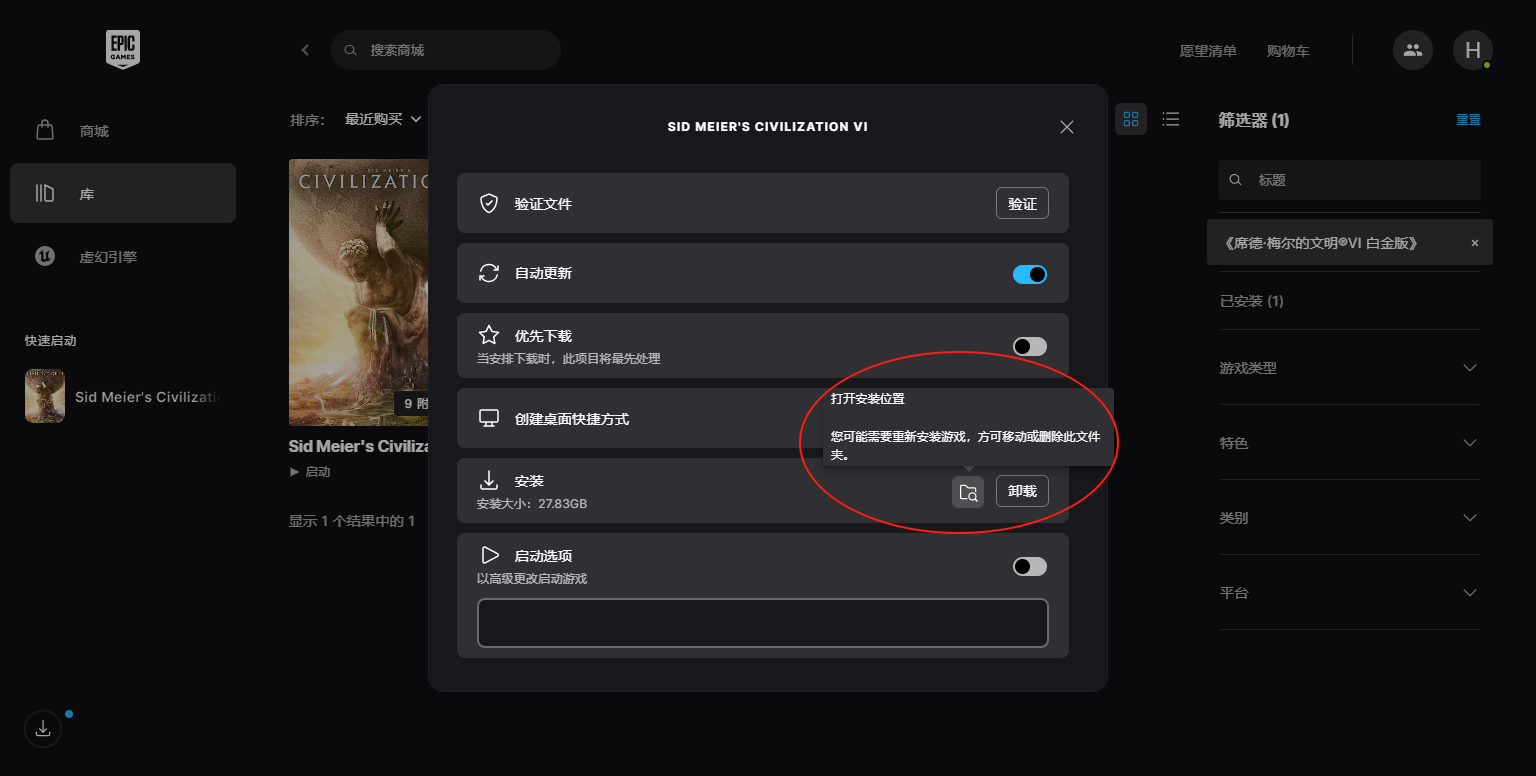Open the friends list icon

pos(1413,50)
